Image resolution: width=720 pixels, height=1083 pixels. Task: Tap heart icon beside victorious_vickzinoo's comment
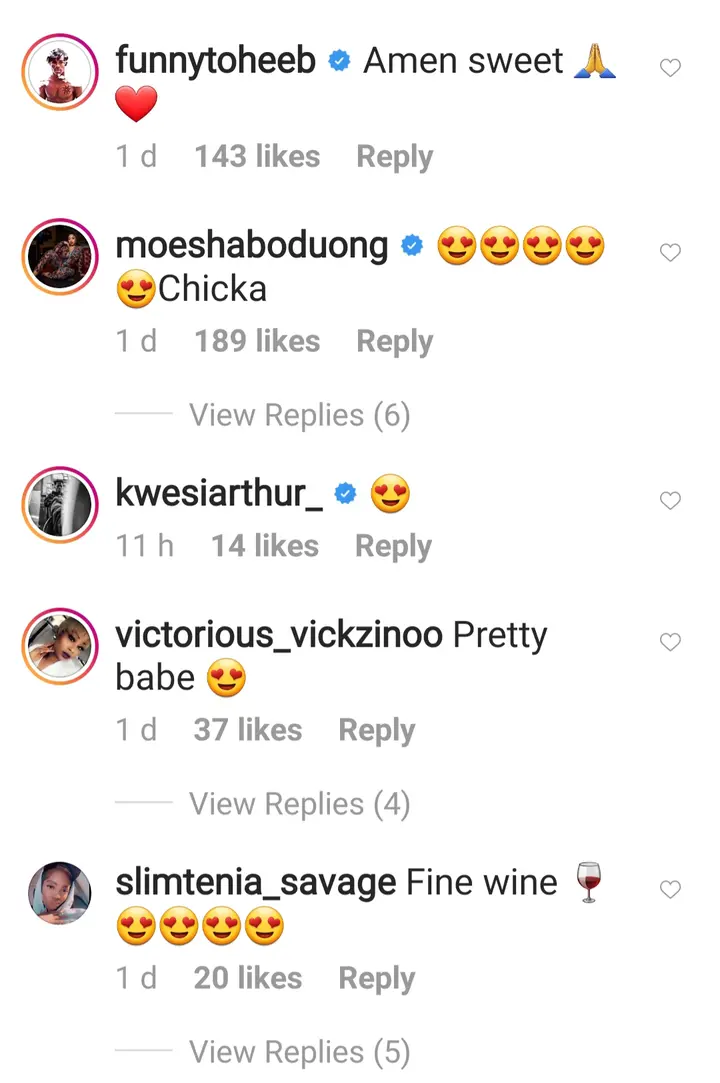[x=671, y=642]
